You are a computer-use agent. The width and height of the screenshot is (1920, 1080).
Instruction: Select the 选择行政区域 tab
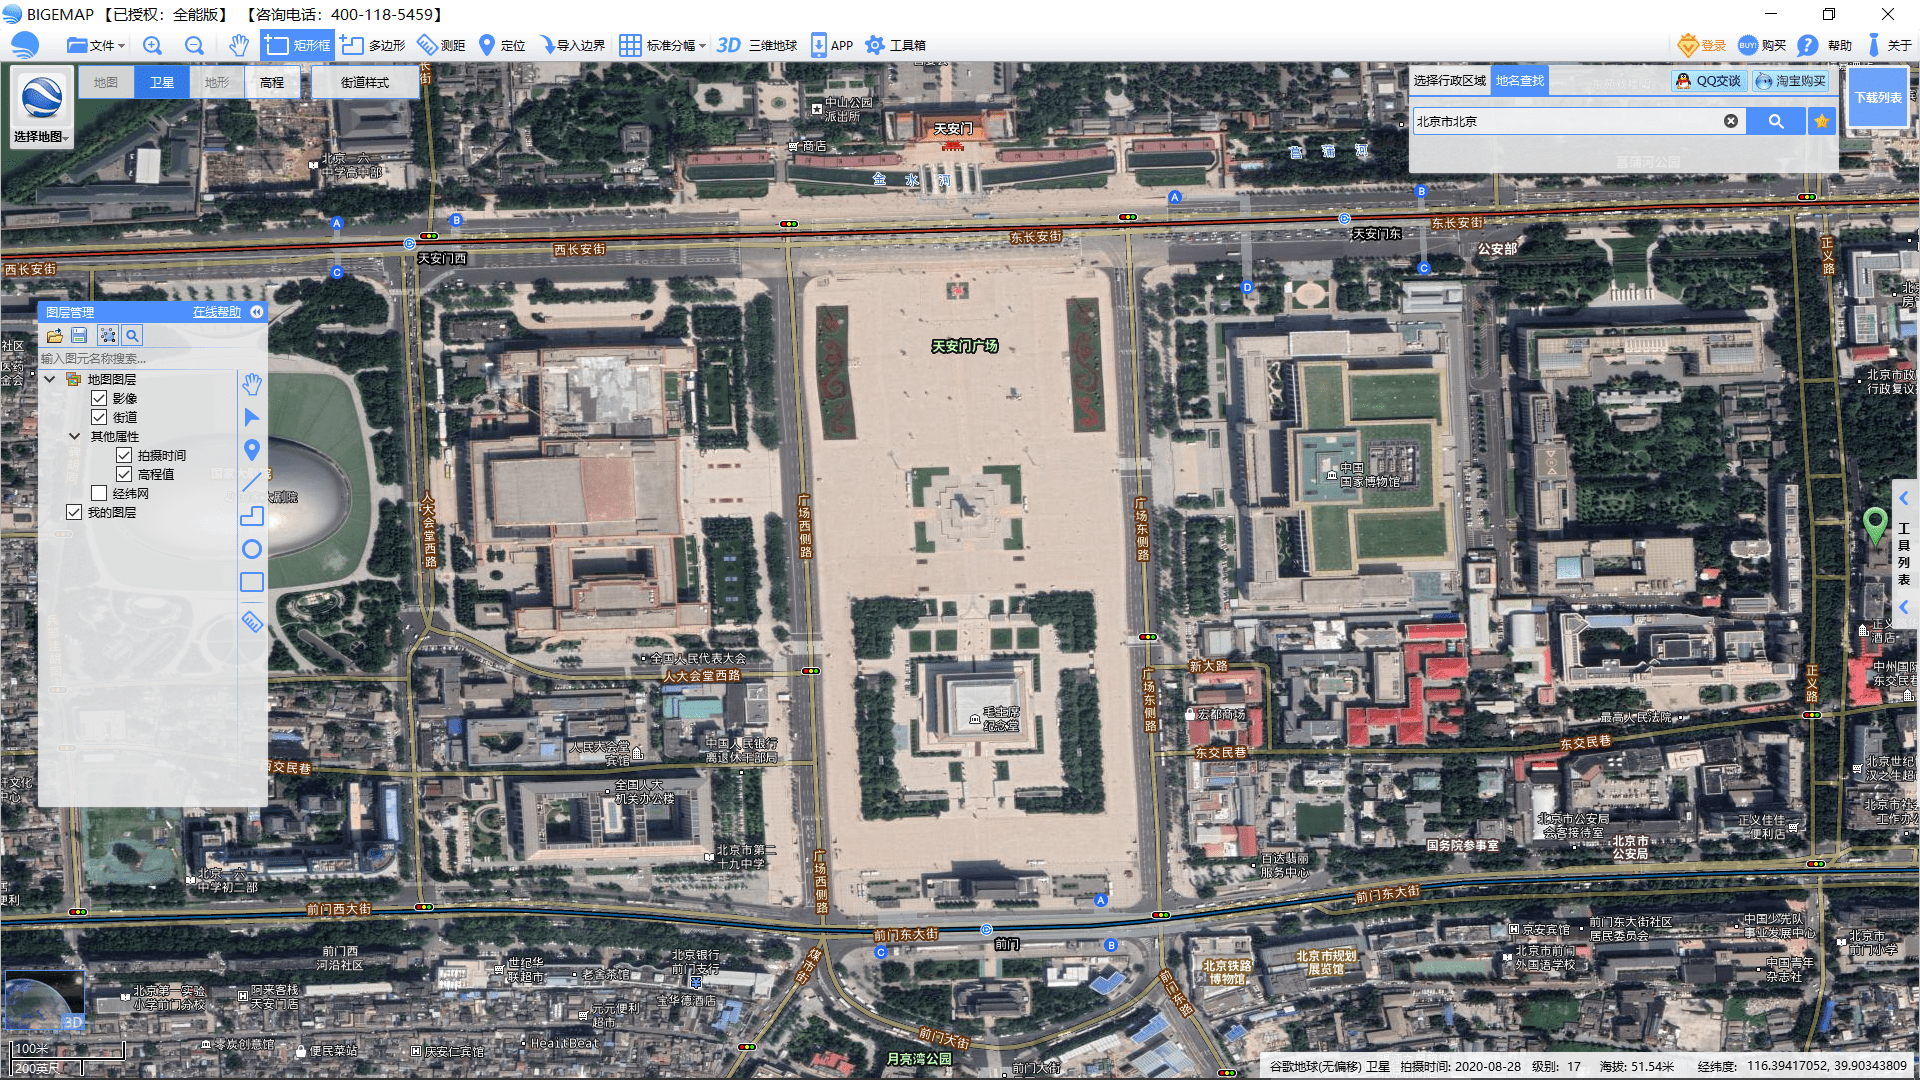point(1450,81)
